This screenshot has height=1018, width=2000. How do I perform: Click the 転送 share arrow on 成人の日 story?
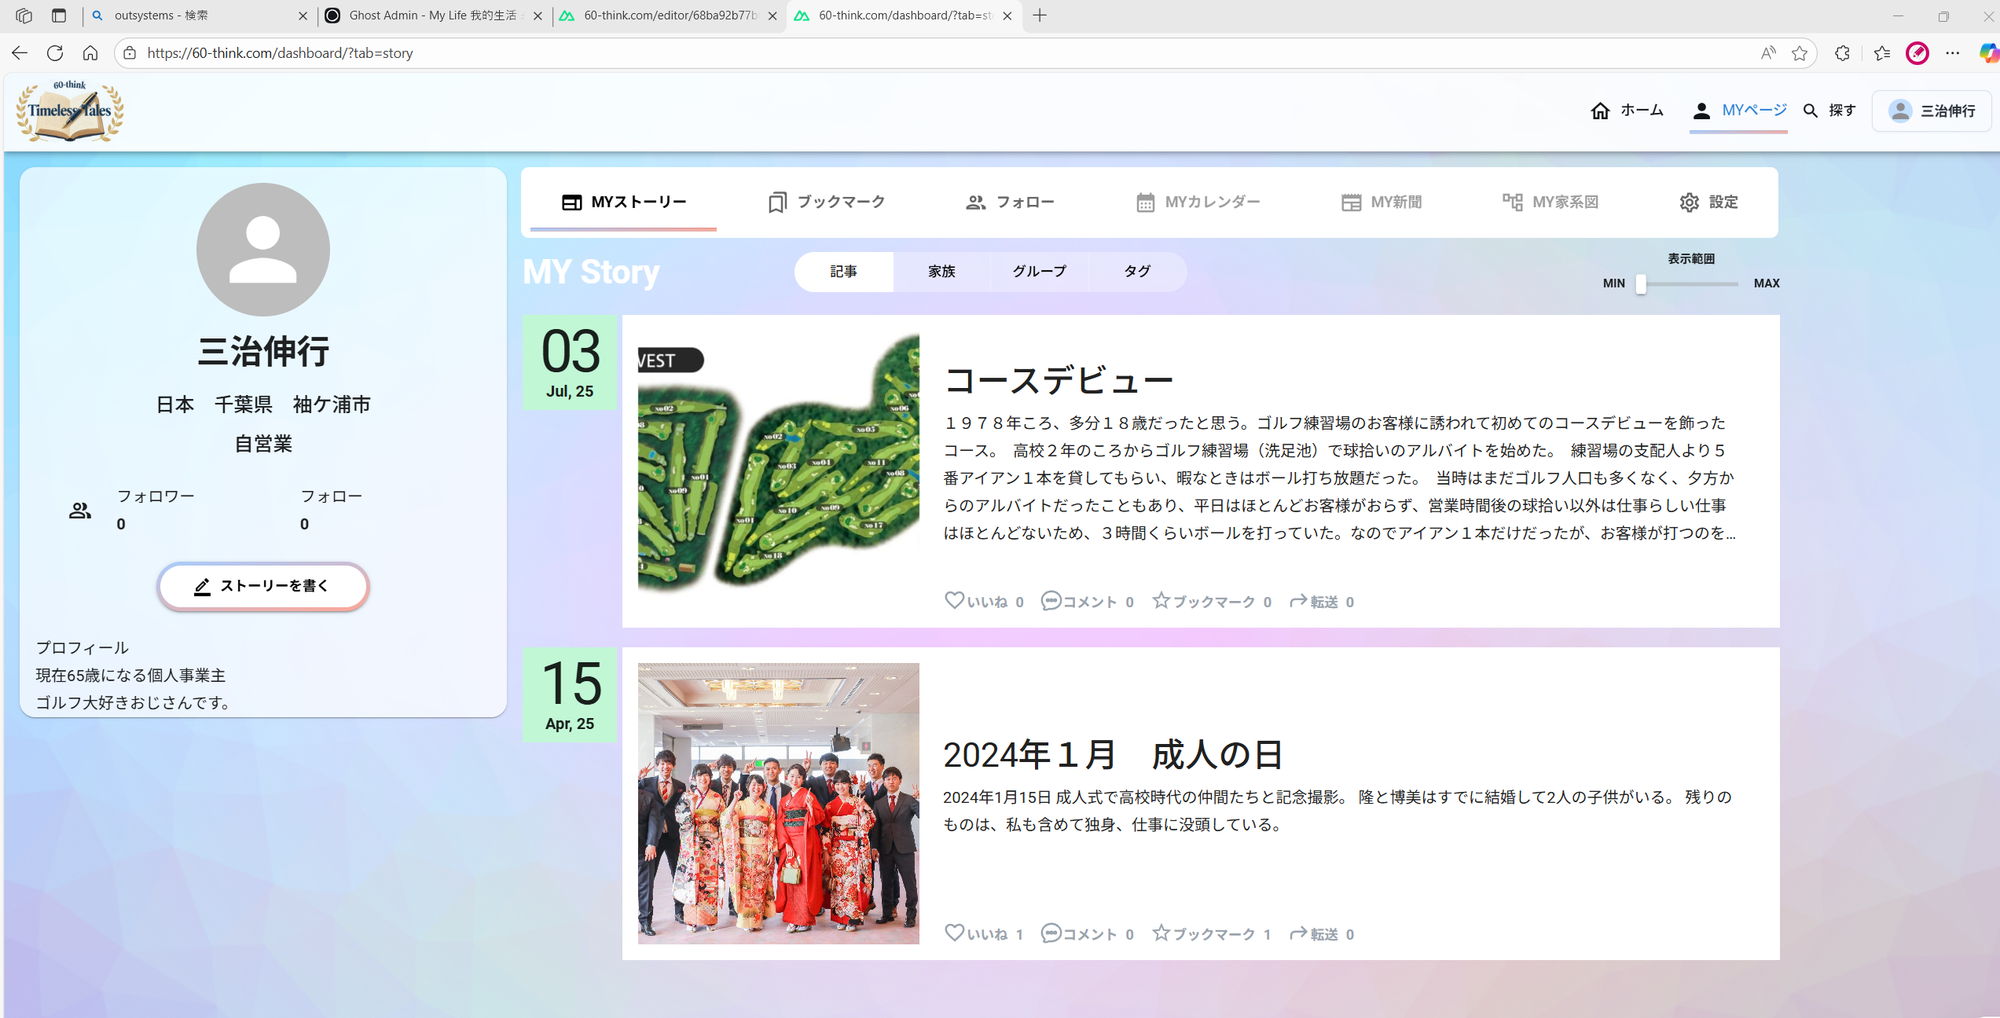tap(1298, 933)
